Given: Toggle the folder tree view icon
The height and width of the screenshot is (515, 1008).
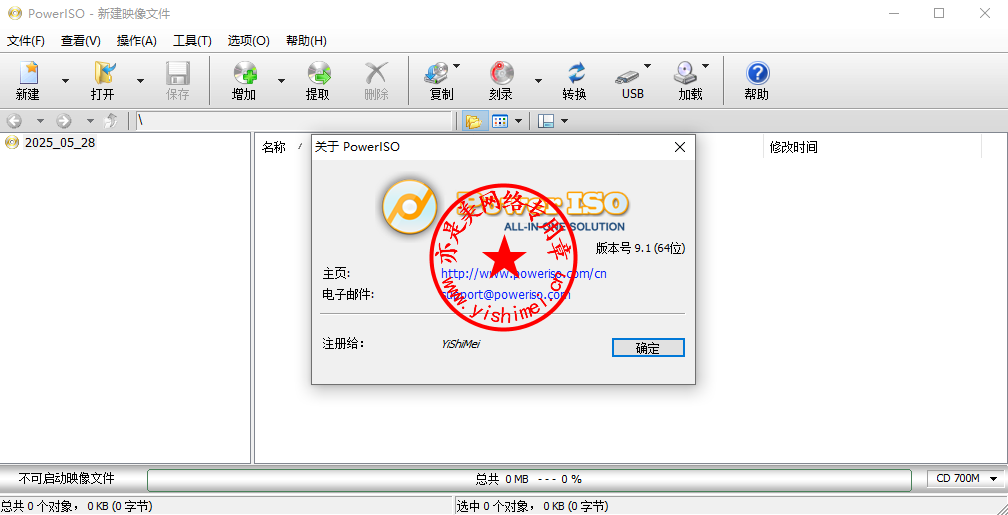Looking at the screenshot, I should click(474, 121).
